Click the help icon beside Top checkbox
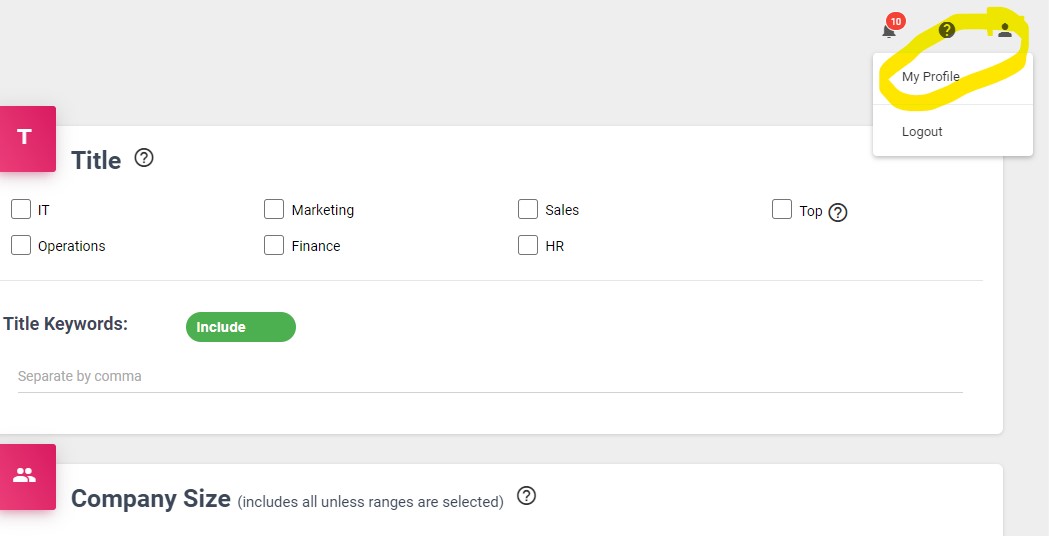The width and height of the screenshot is (1049, 536). [x=838, y=212]
